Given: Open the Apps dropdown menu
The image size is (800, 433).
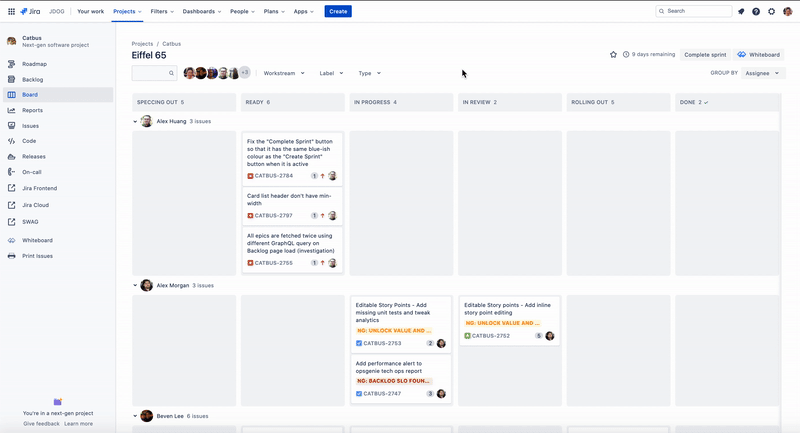Looking at the screenshot, I should point(304,11).
